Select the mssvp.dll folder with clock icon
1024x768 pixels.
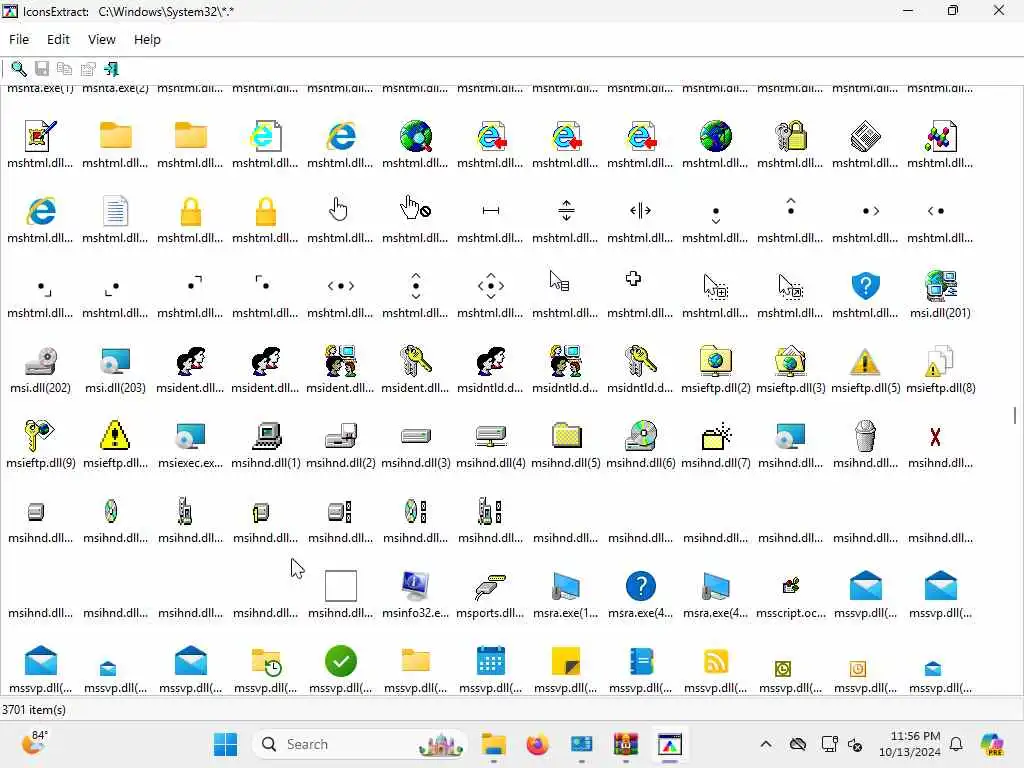click(266, 661)
